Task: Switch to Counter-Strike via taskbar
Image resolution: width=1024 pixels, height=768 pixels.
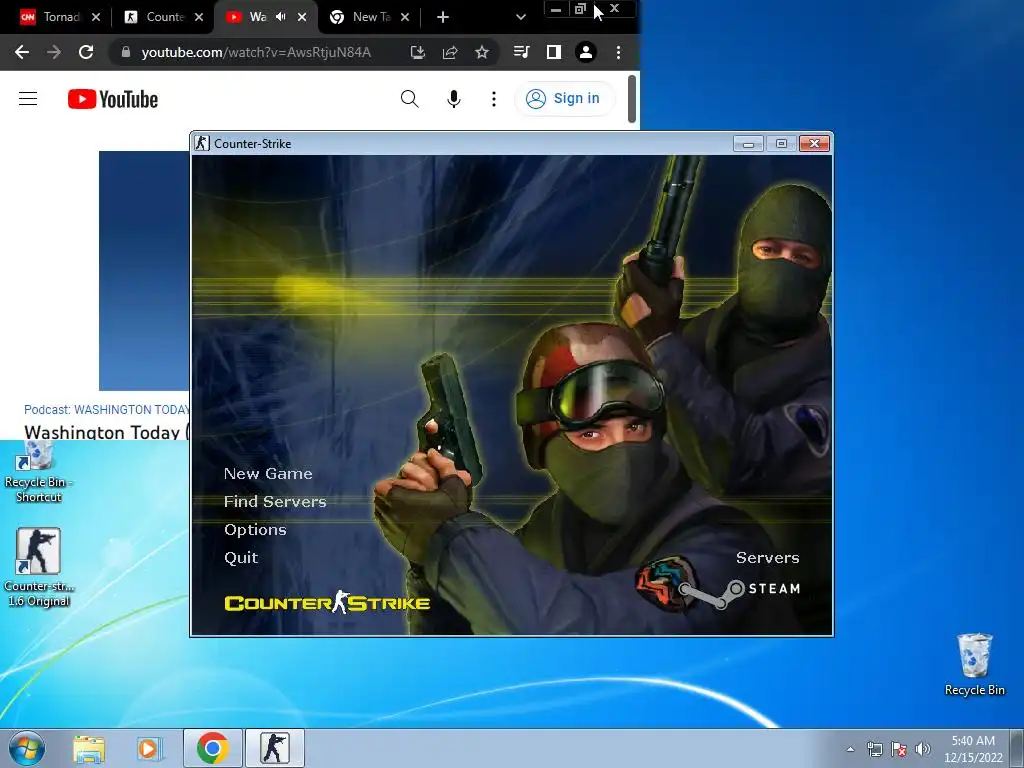Action: coord(275,748)
